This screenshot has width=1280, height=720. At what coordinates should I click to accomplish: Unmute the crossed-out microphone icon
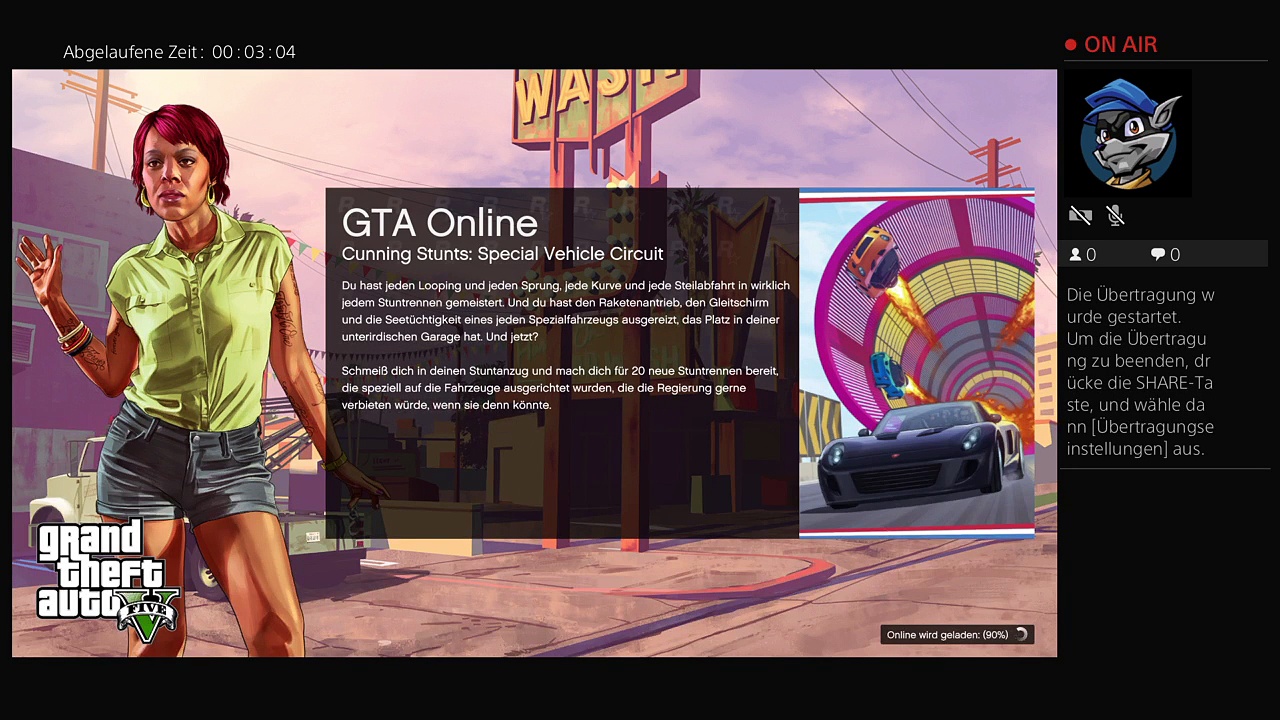pyautogui.click(x=1116, y=215)
